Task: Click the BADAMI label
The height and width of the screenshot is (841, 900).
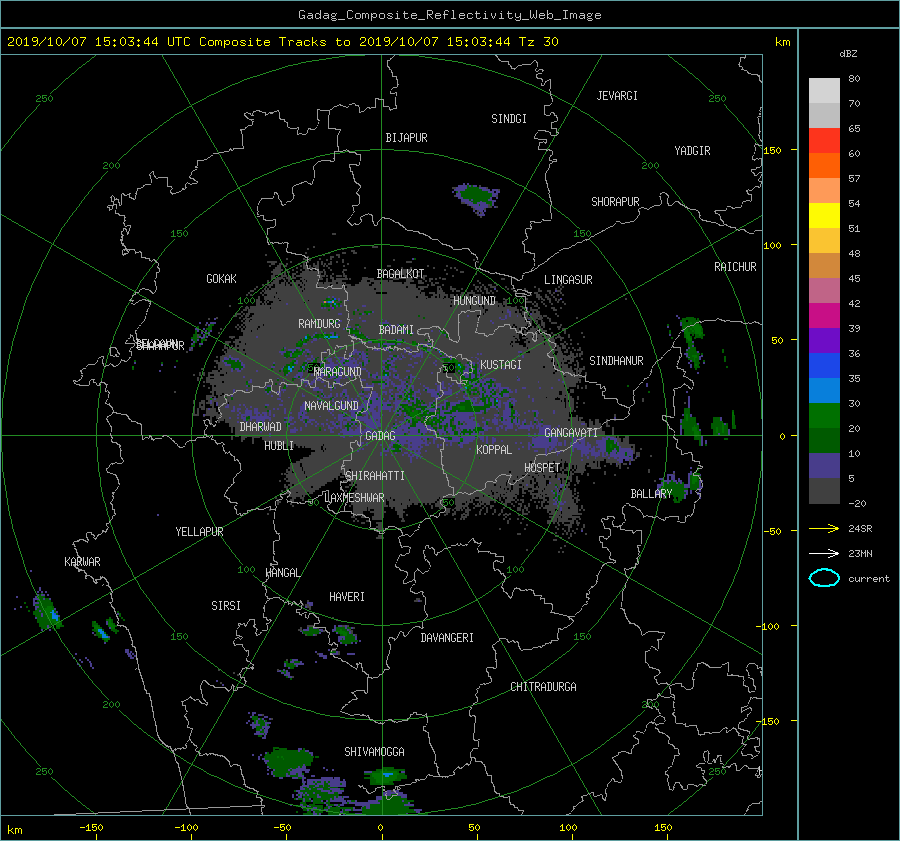Action: click(x=396, y=330)
